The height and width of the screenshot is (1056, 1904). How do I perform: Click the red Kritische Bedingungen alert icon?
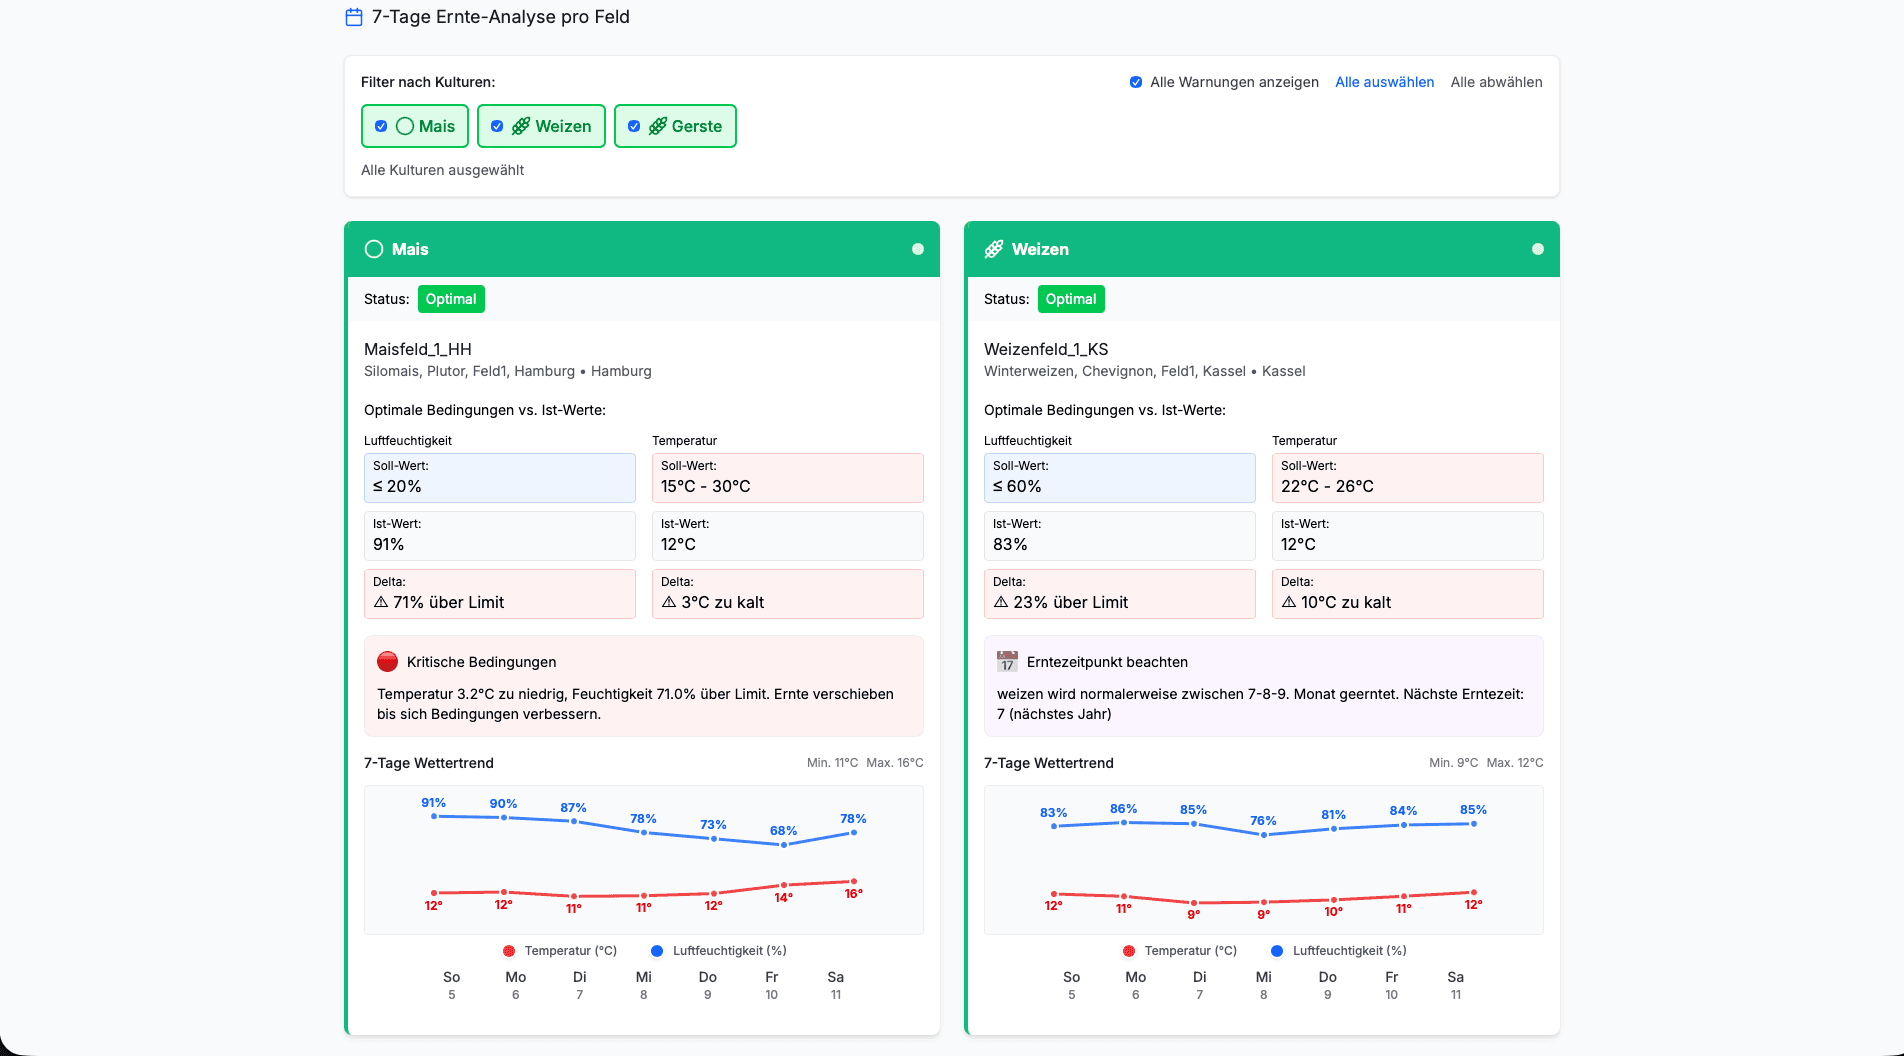point(388,662)
